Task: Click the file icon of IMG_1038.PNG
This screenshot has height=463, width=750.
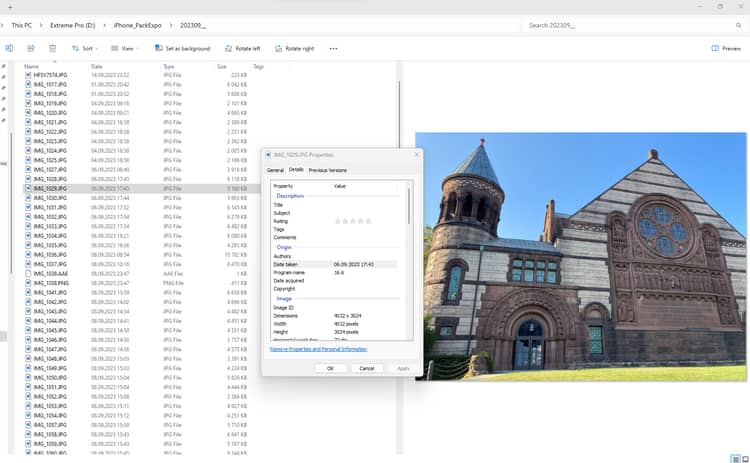Action: [x=28, y=283]
